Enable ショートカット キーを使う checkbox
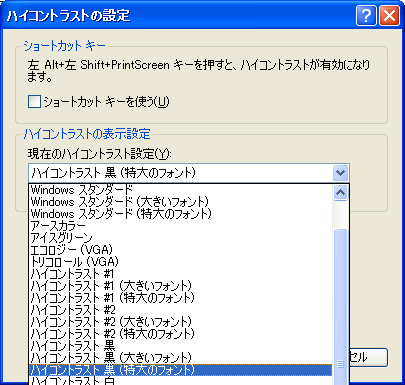Screen dimensions: 405x385 point(34,102)
